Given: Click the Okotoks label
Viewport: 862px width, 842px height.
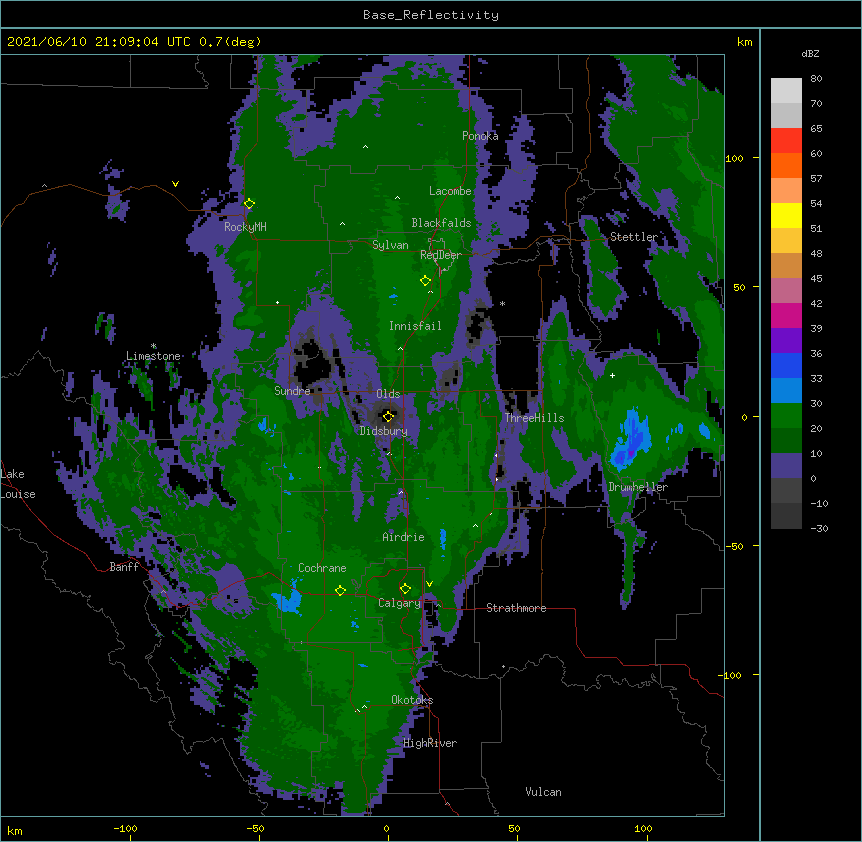Looking at the screenshot, I should 412,700.
